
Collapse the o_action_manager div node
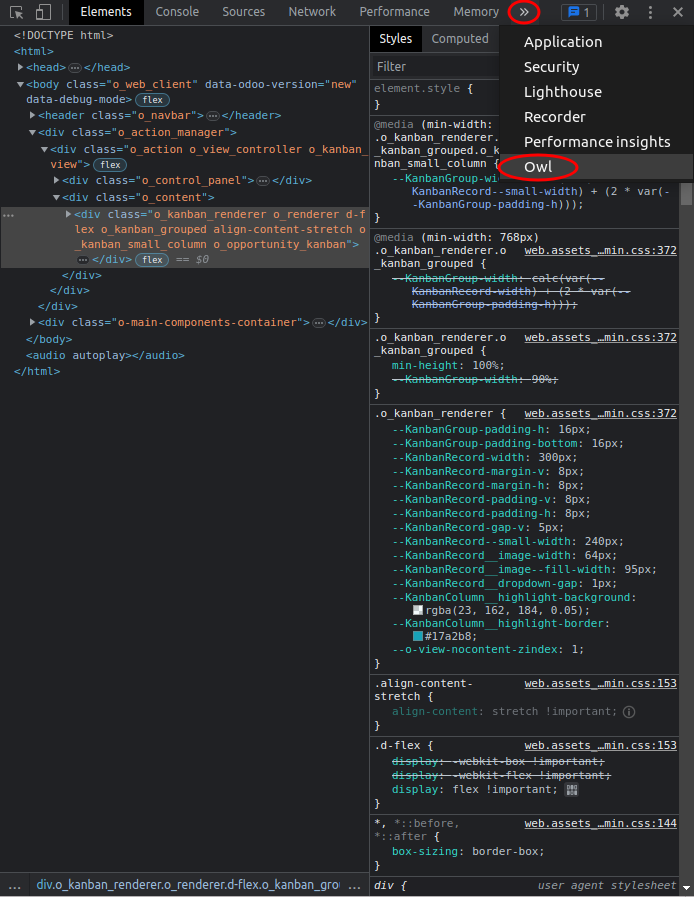(x=33, y=133)
